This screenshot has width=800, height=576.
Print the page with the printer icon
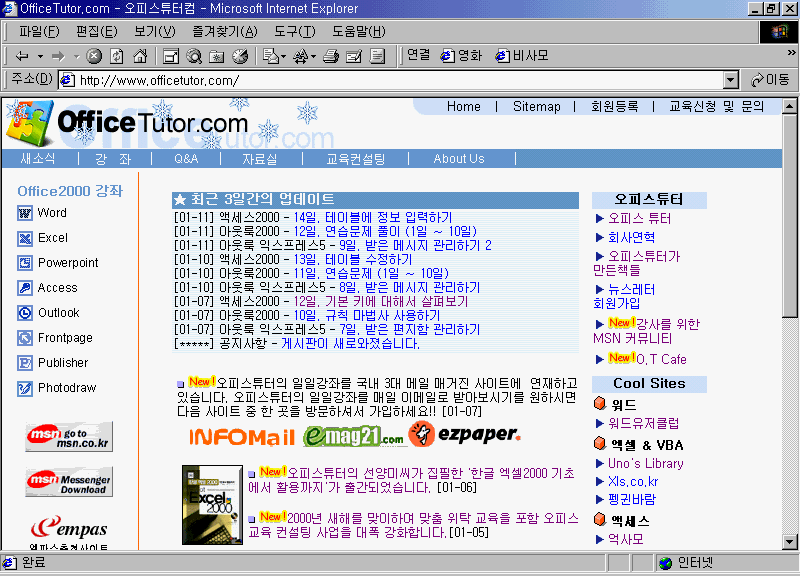[x=331, y=56]
